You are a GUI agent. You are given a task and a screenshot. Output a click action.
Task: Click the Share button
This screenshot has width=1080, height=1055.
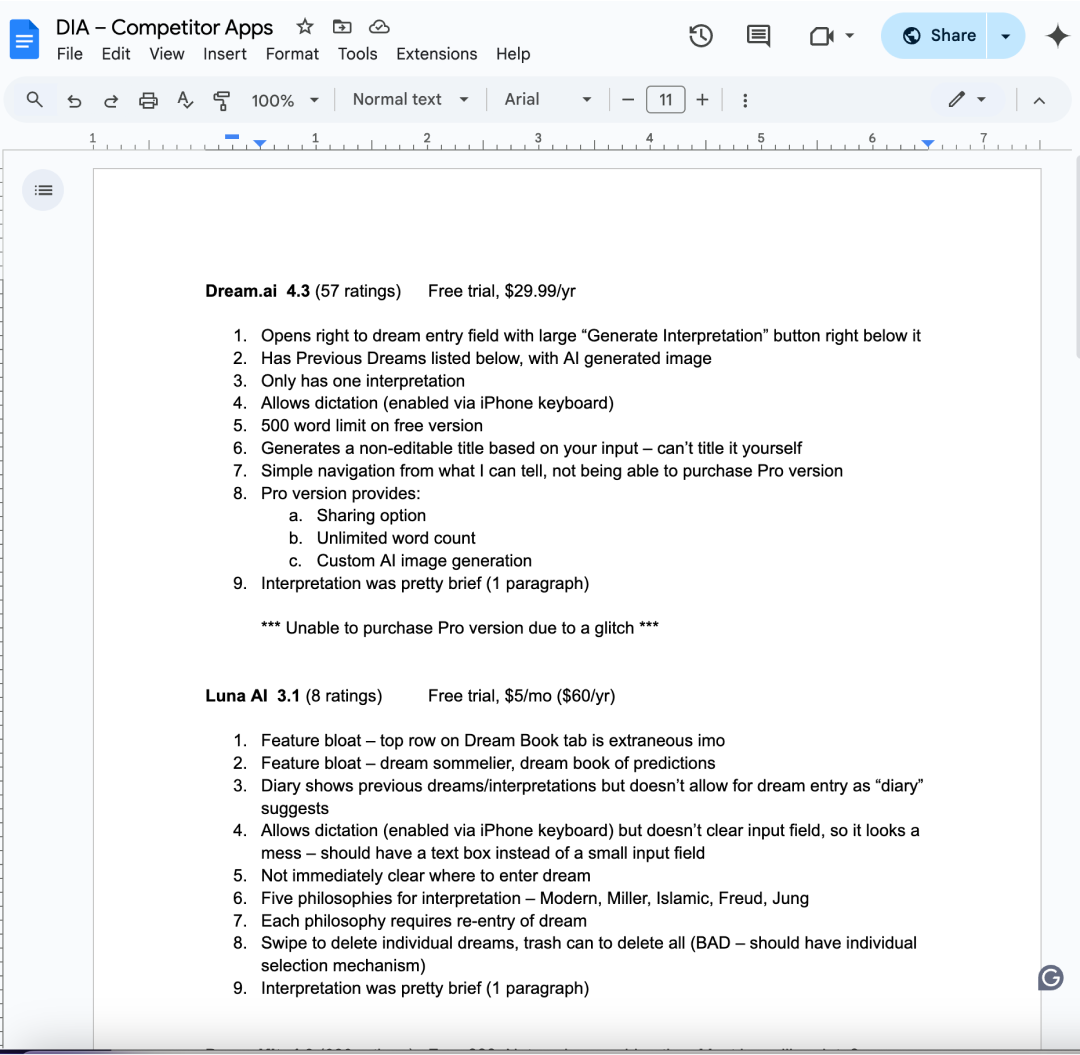pos(935,36)
